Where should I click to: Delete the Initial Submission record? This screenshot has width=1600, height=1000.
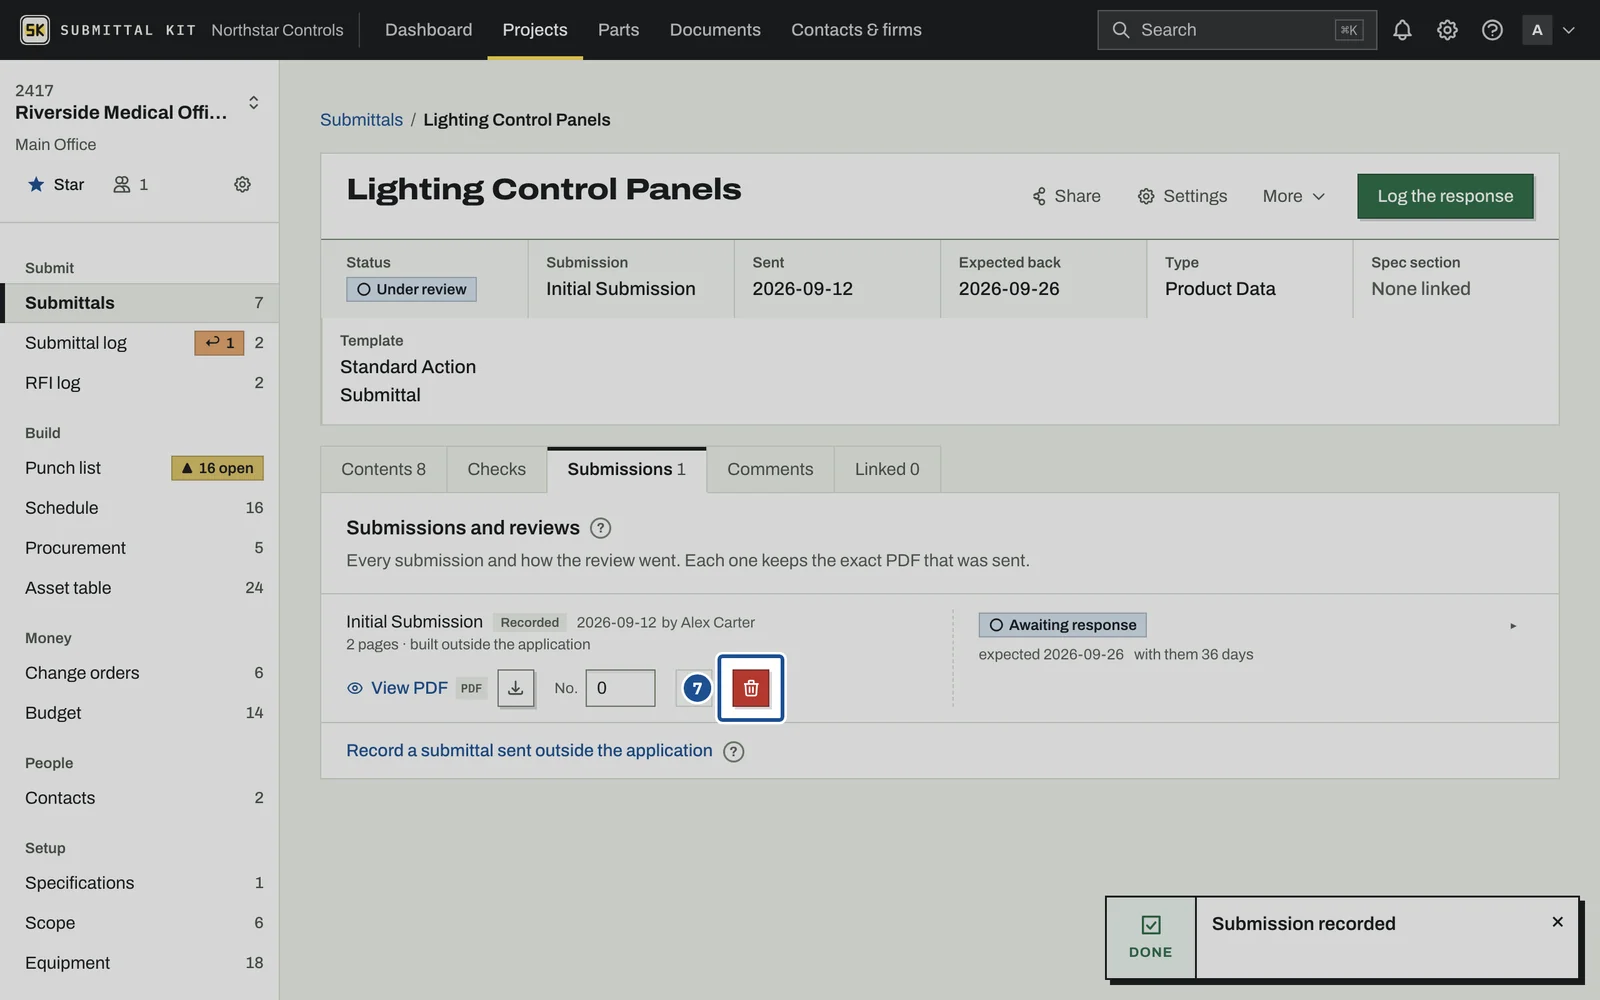(751, 688)
